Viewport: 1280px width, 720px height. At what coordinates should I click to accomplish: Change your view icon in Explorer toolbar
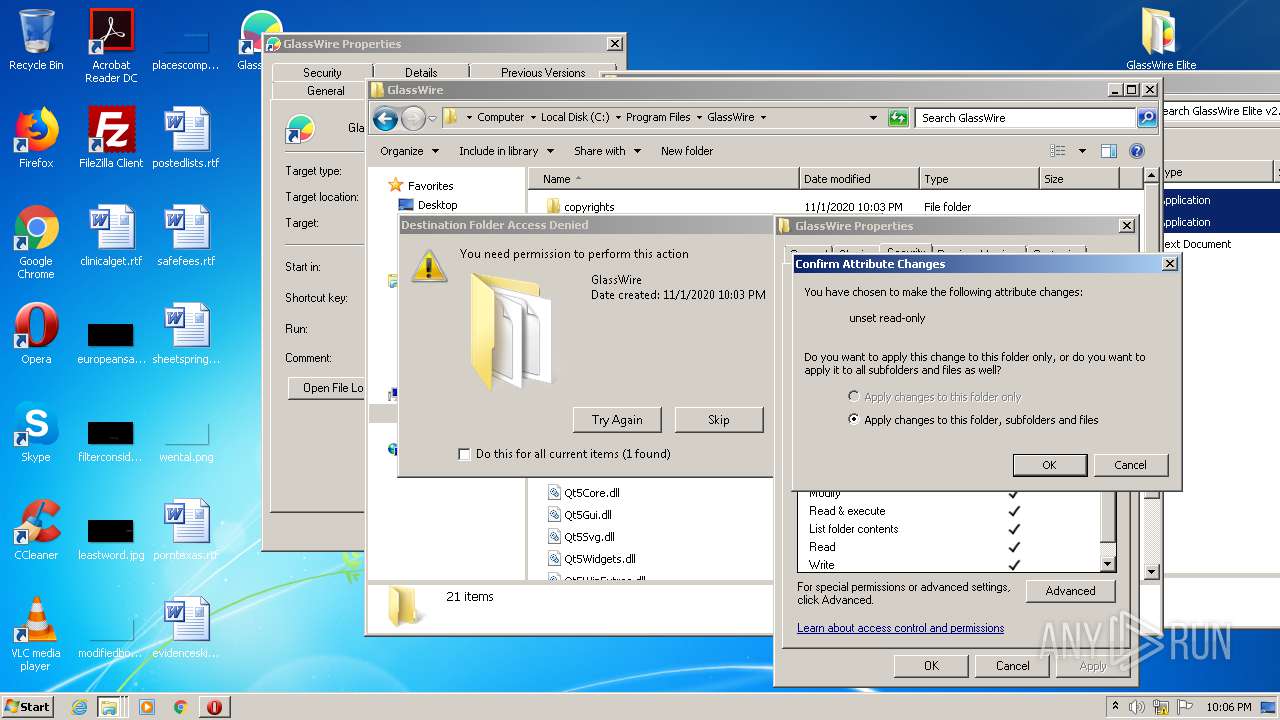pos(1058,151)
